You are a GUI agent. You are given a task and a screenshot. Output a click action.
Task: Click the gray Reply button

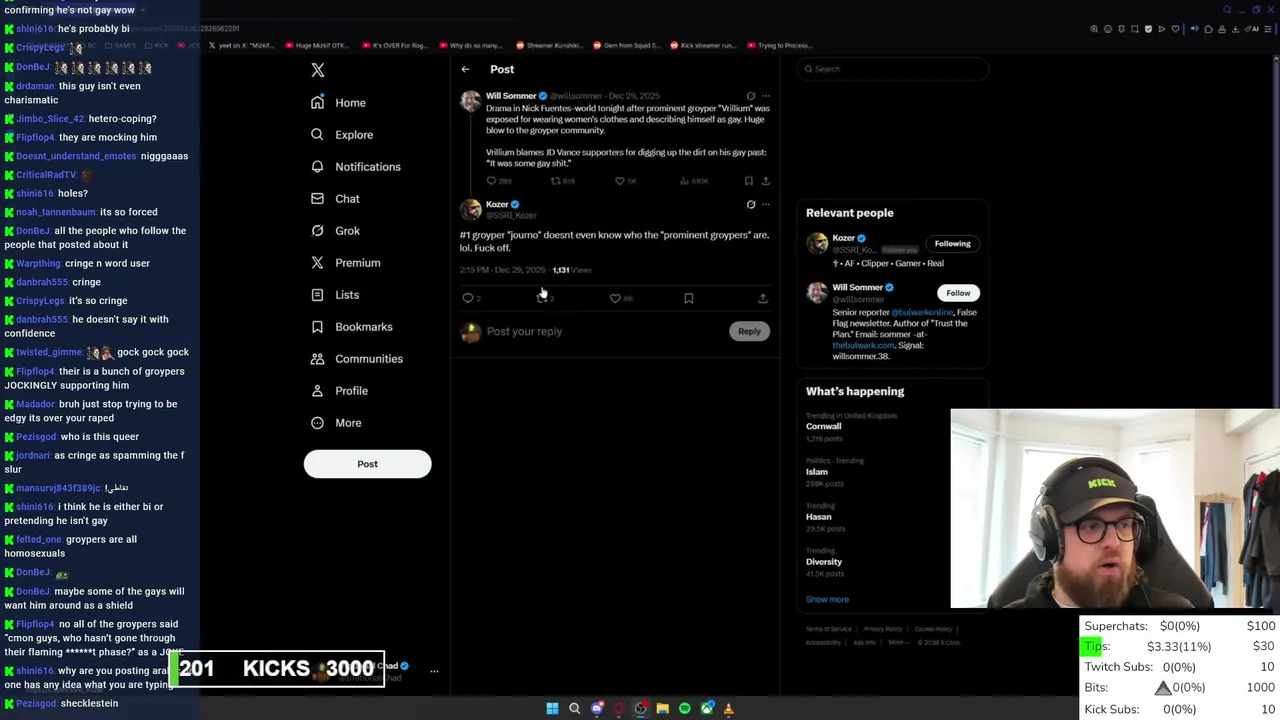click(749, 331)
